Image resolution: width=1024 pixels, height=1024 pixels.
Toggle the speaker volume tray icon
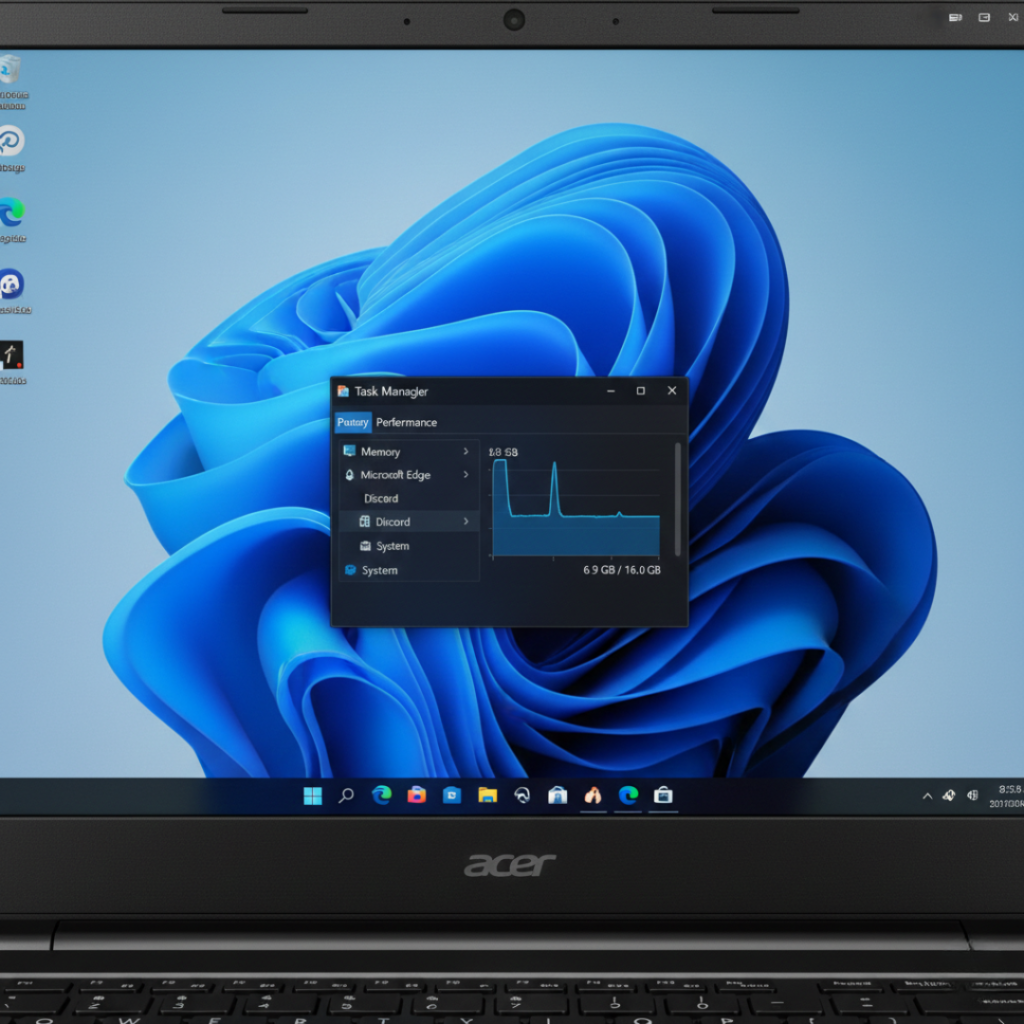(972, 795)
